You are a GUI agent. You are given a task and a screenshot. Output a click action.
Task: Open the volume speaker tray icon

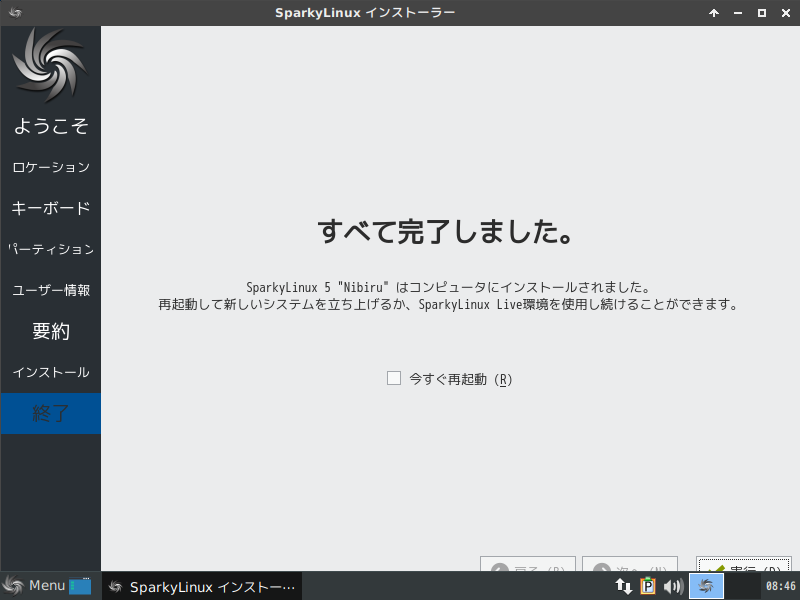point(673,586)
